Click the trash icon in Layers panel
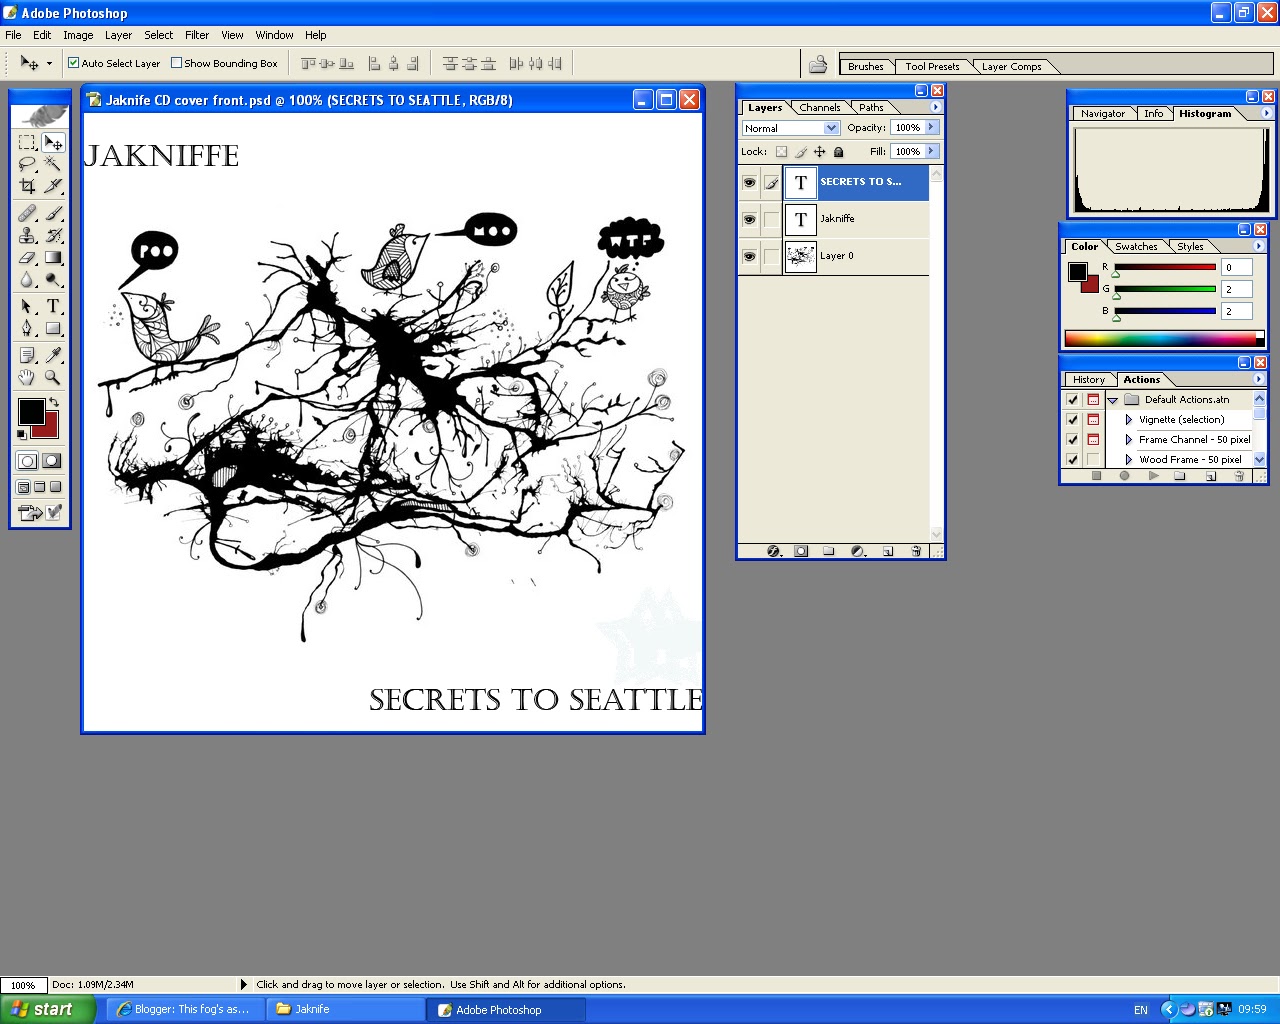 [x=916, y=551]
